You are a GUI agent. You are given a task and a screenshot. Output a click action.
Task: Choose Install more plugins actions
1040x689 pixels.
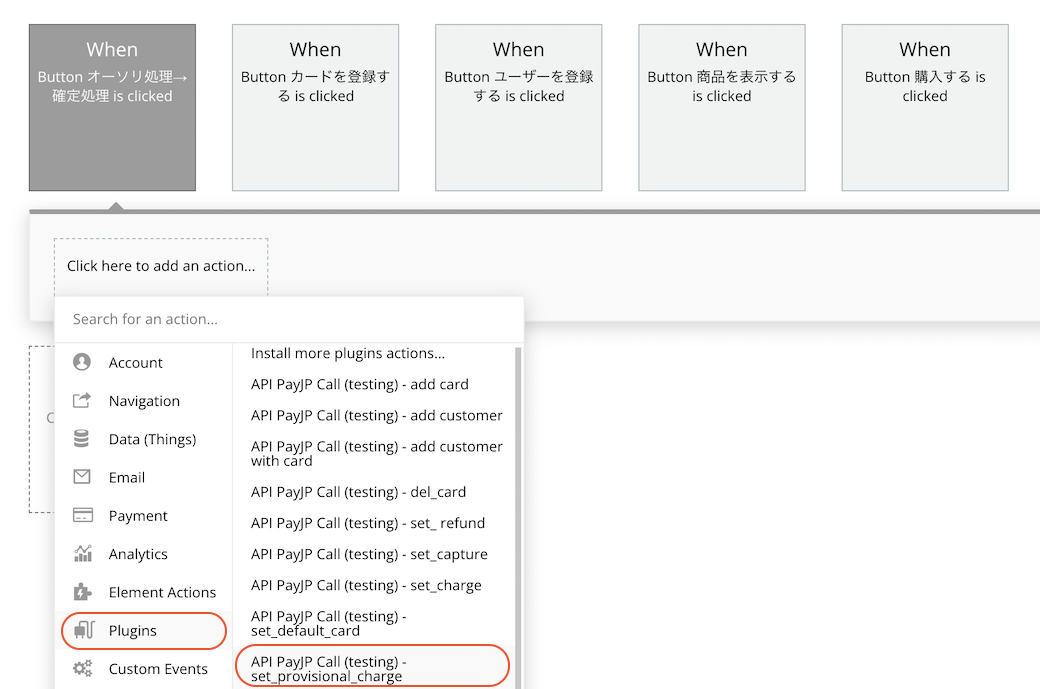pyautogui.click(x=348, y=353)
